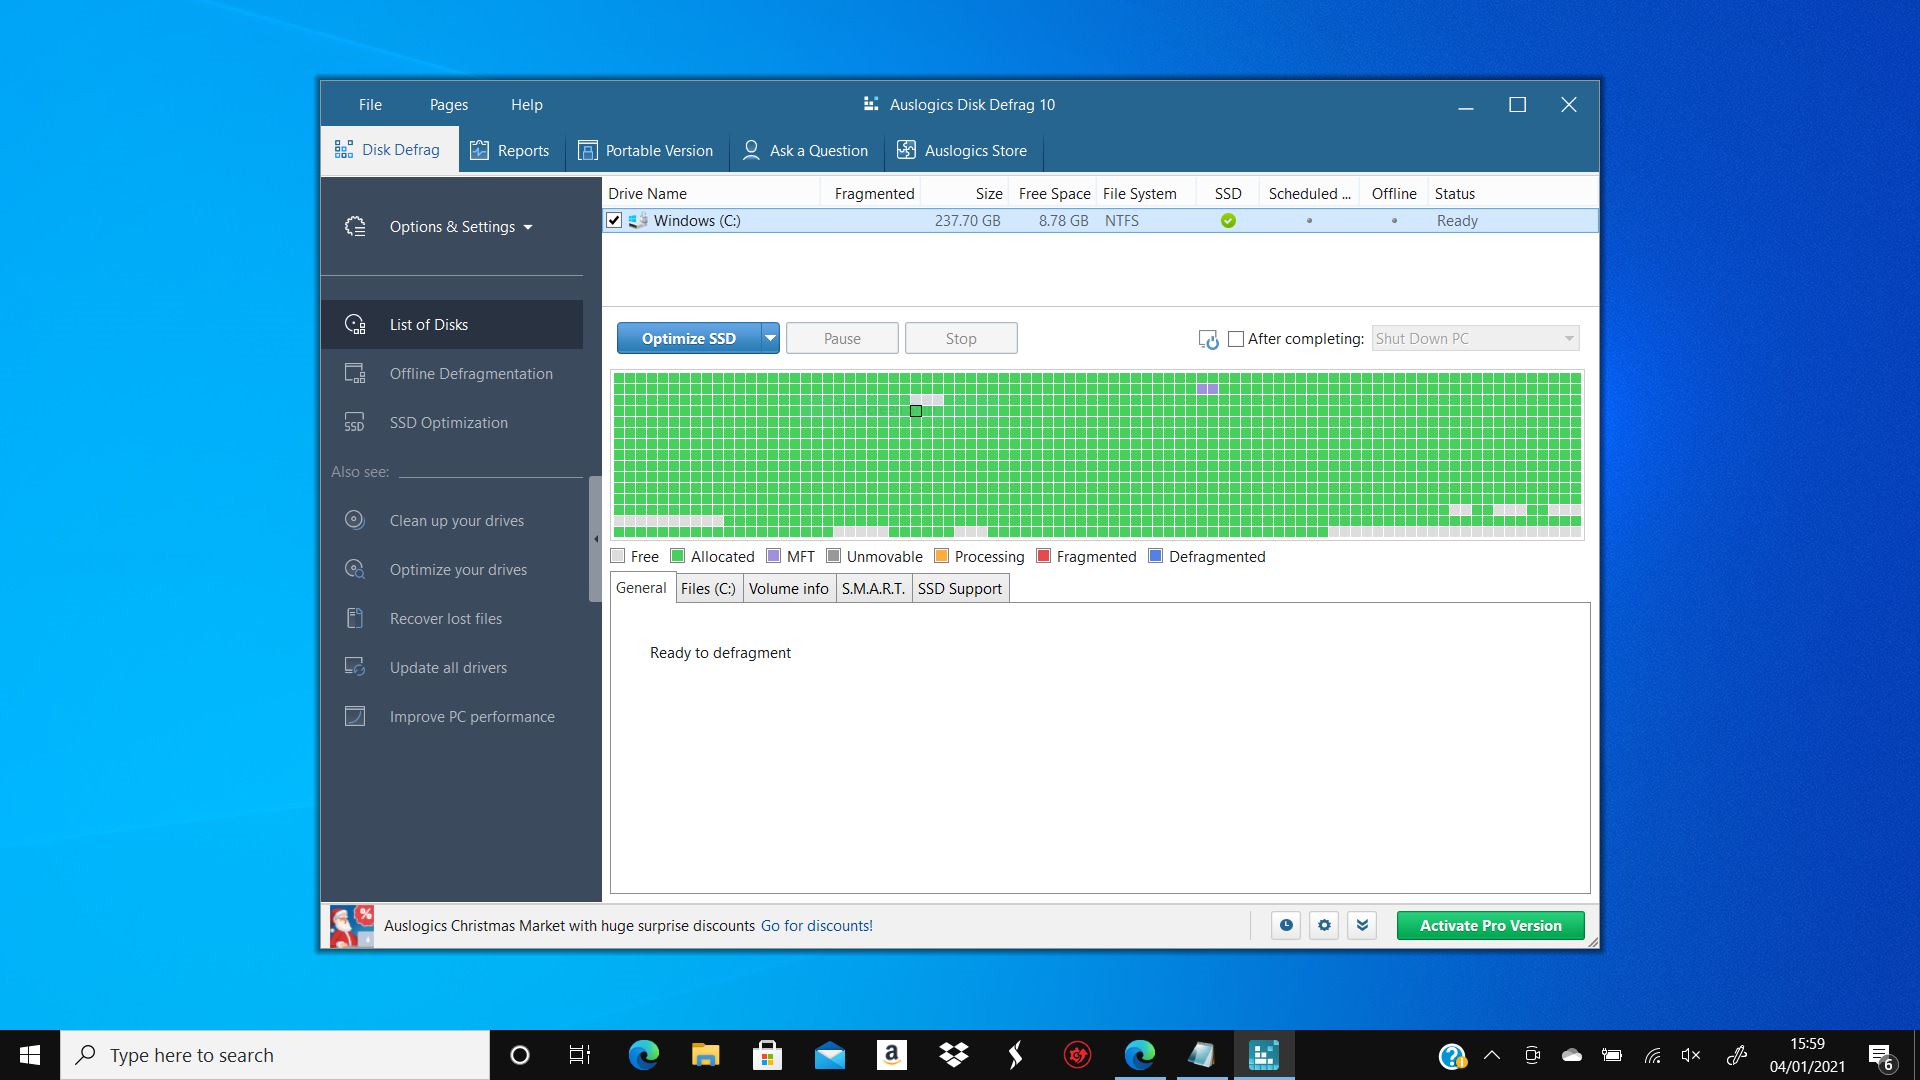Open Offline Defragmentation in sidebar
Screen dimensions: 1920x1080
point(470,373)
